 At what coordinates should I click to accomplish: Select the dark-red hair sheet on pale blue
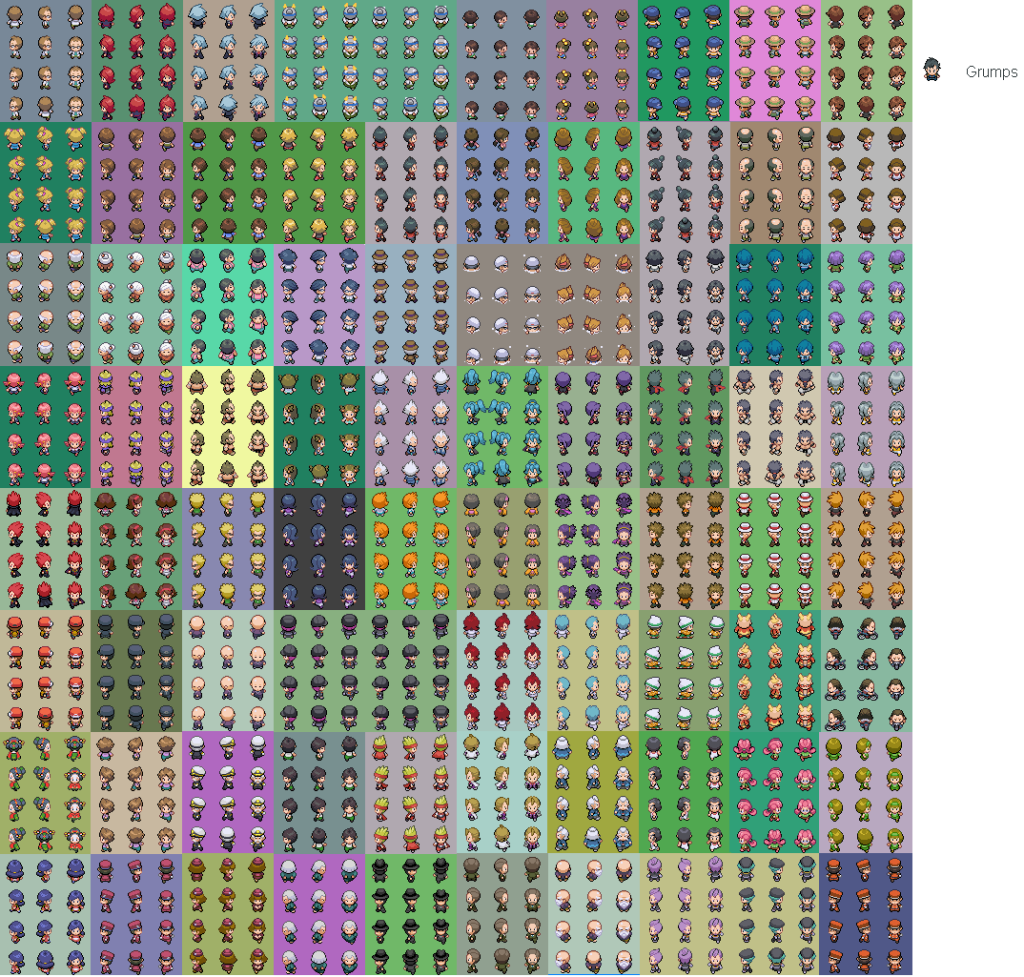coord(502,671)
